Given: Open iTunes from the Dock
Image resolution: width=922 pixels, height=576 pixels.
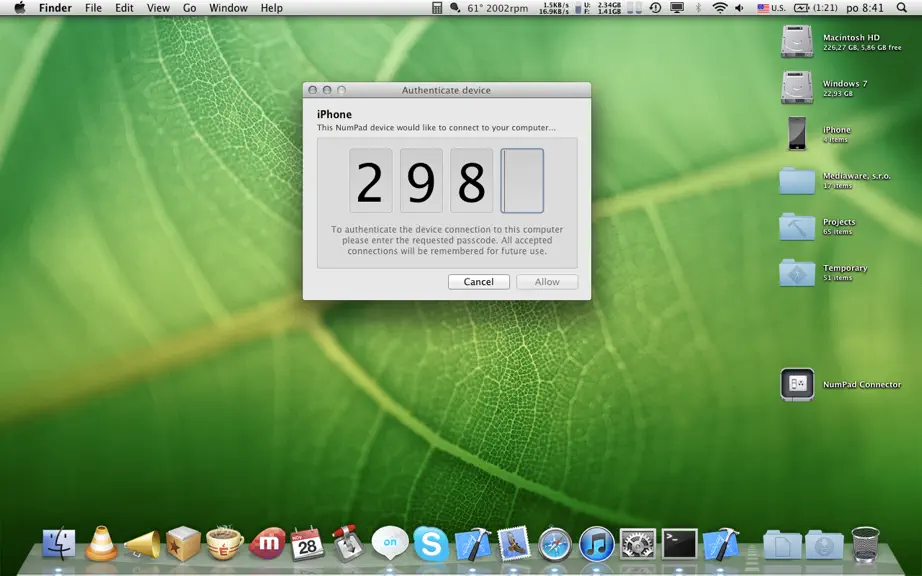Looking at the screenshot, I should tap(596, 544).
